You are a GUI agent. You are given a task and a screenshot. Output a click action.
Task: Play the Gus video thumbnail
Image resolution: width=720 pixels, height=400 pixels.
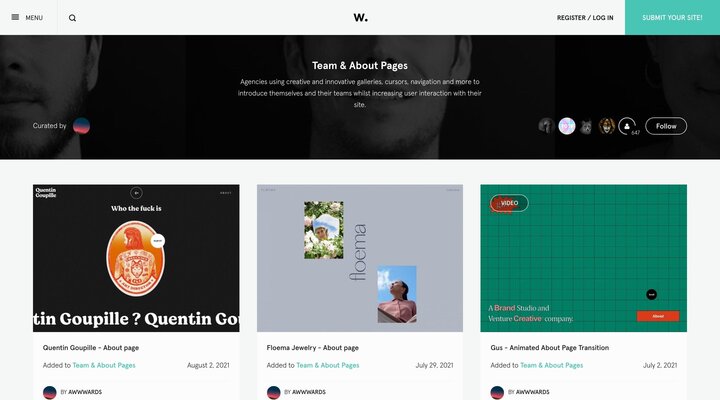[584, 258]
